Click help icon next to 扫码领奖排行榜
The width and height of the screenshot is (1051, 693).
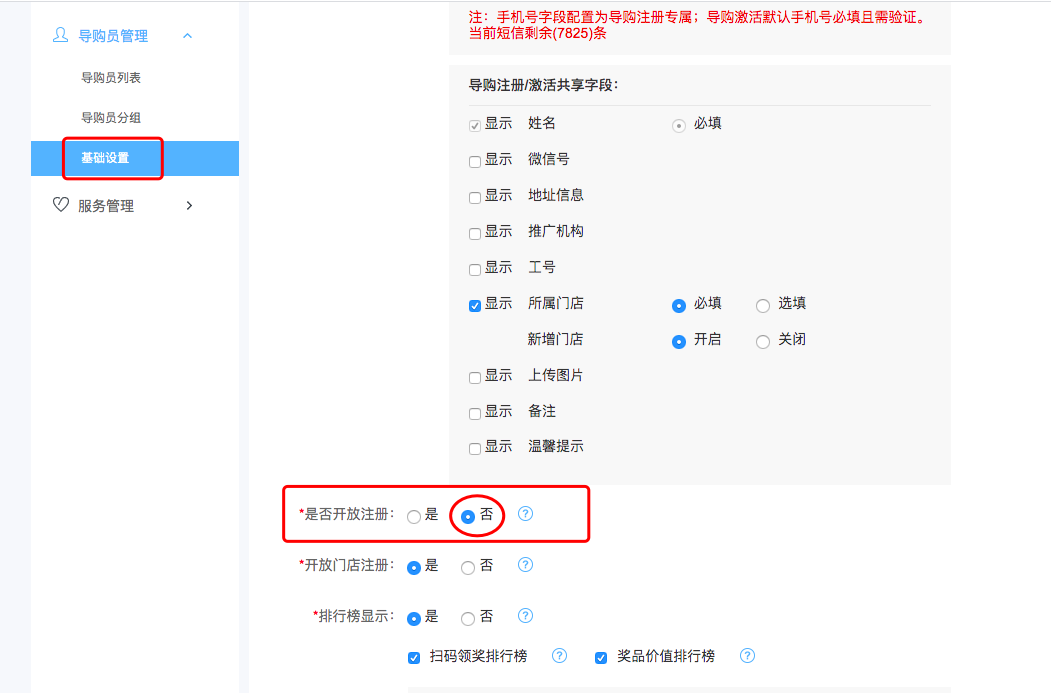pyautogui.click(x=560, y=656)
